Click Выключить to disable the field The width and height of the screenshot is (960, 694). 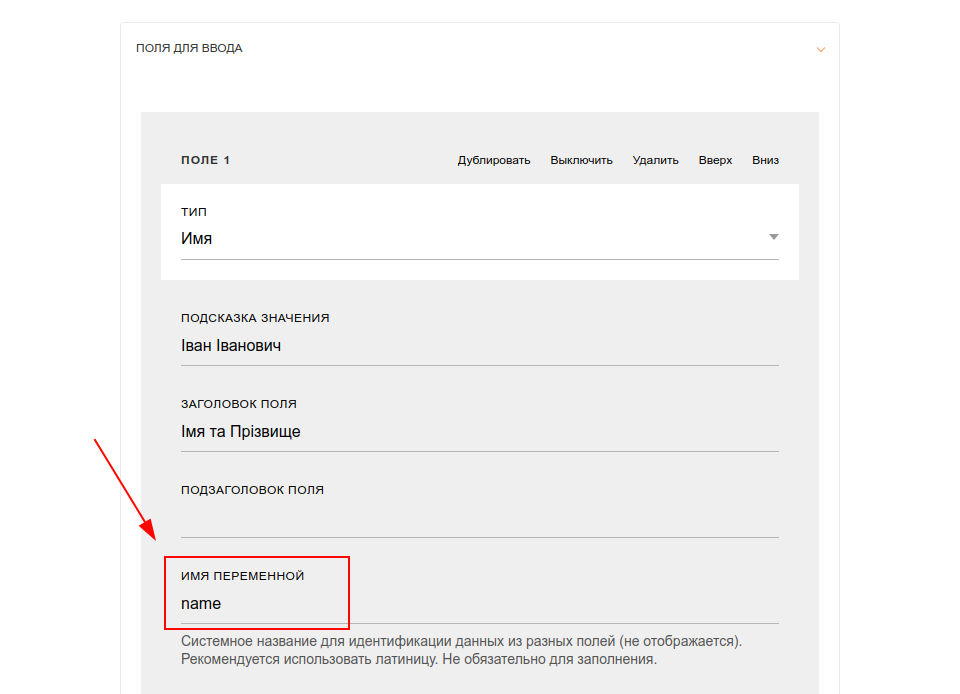click(581, 160)
